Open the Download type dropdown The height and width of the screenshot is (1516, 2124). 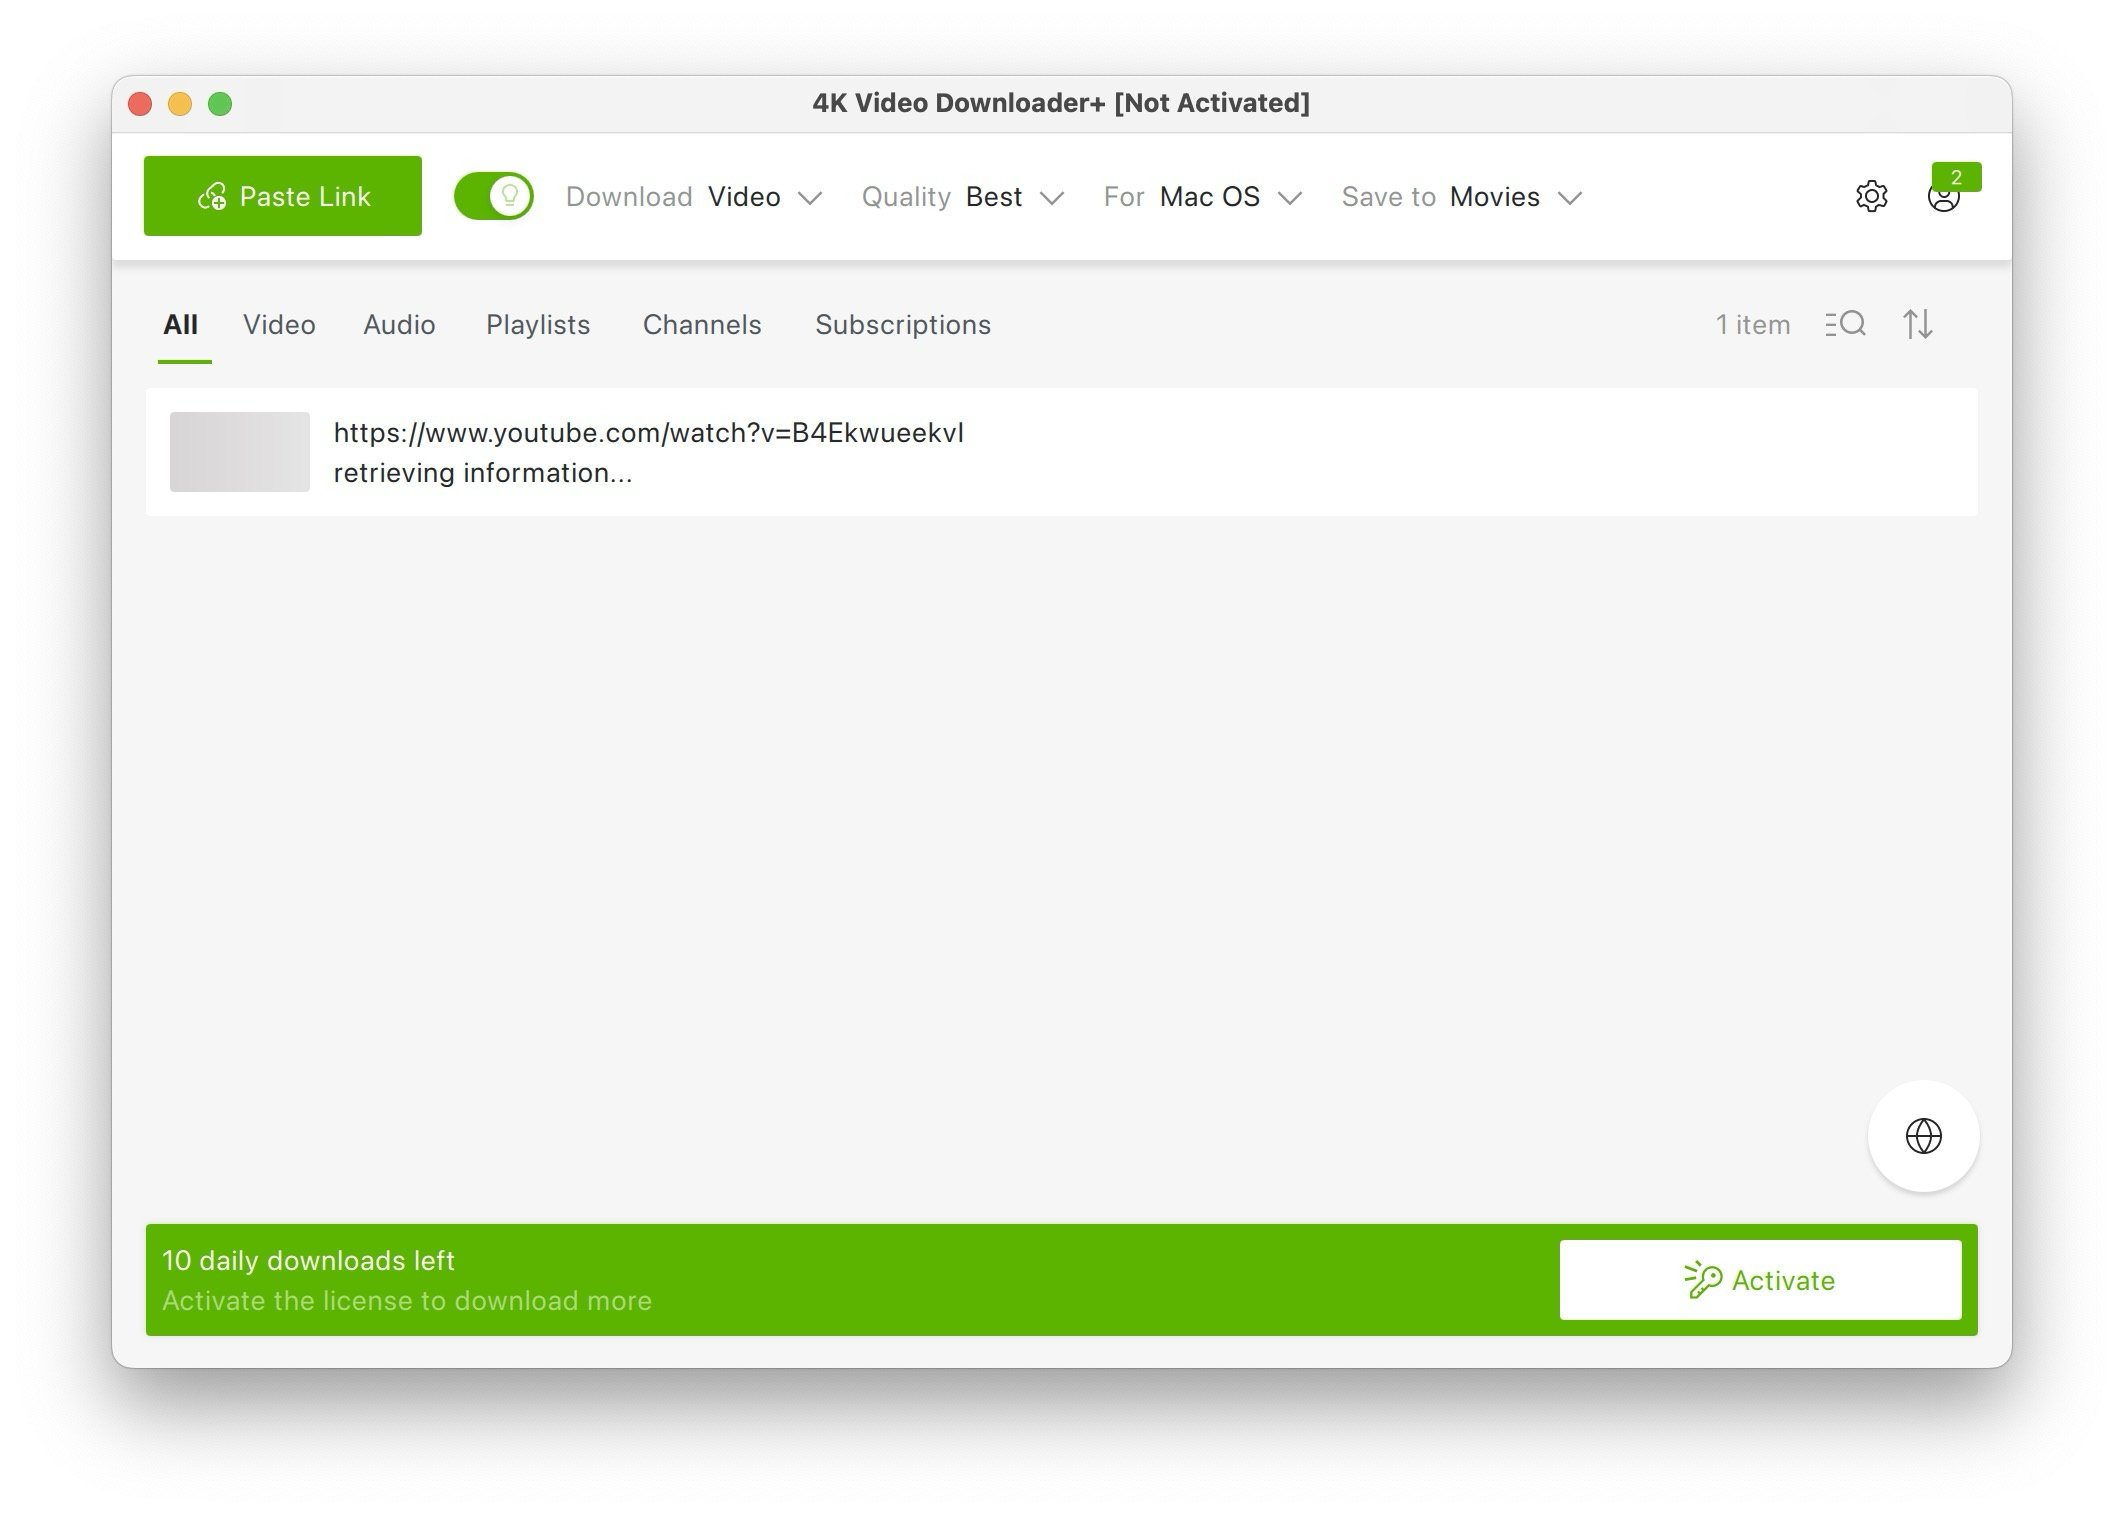(x=764, y=195)
